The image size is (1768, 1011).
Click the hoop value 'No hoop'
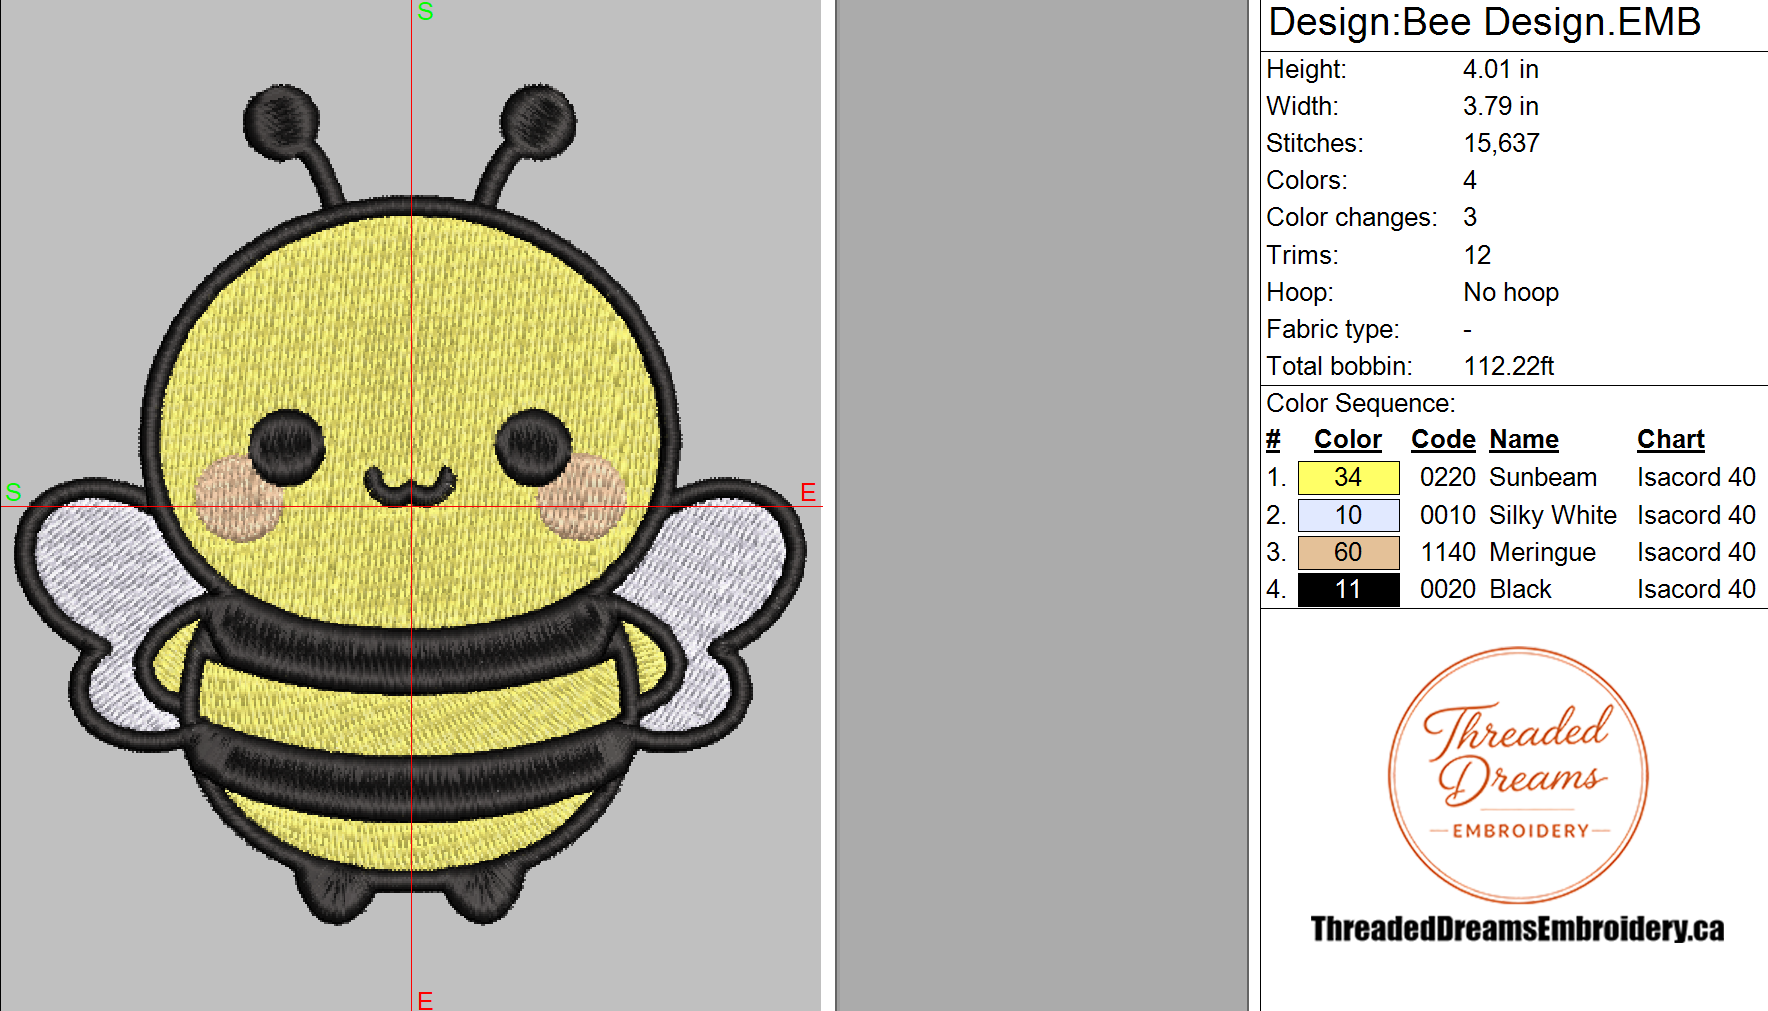[x=1511, y=292]
